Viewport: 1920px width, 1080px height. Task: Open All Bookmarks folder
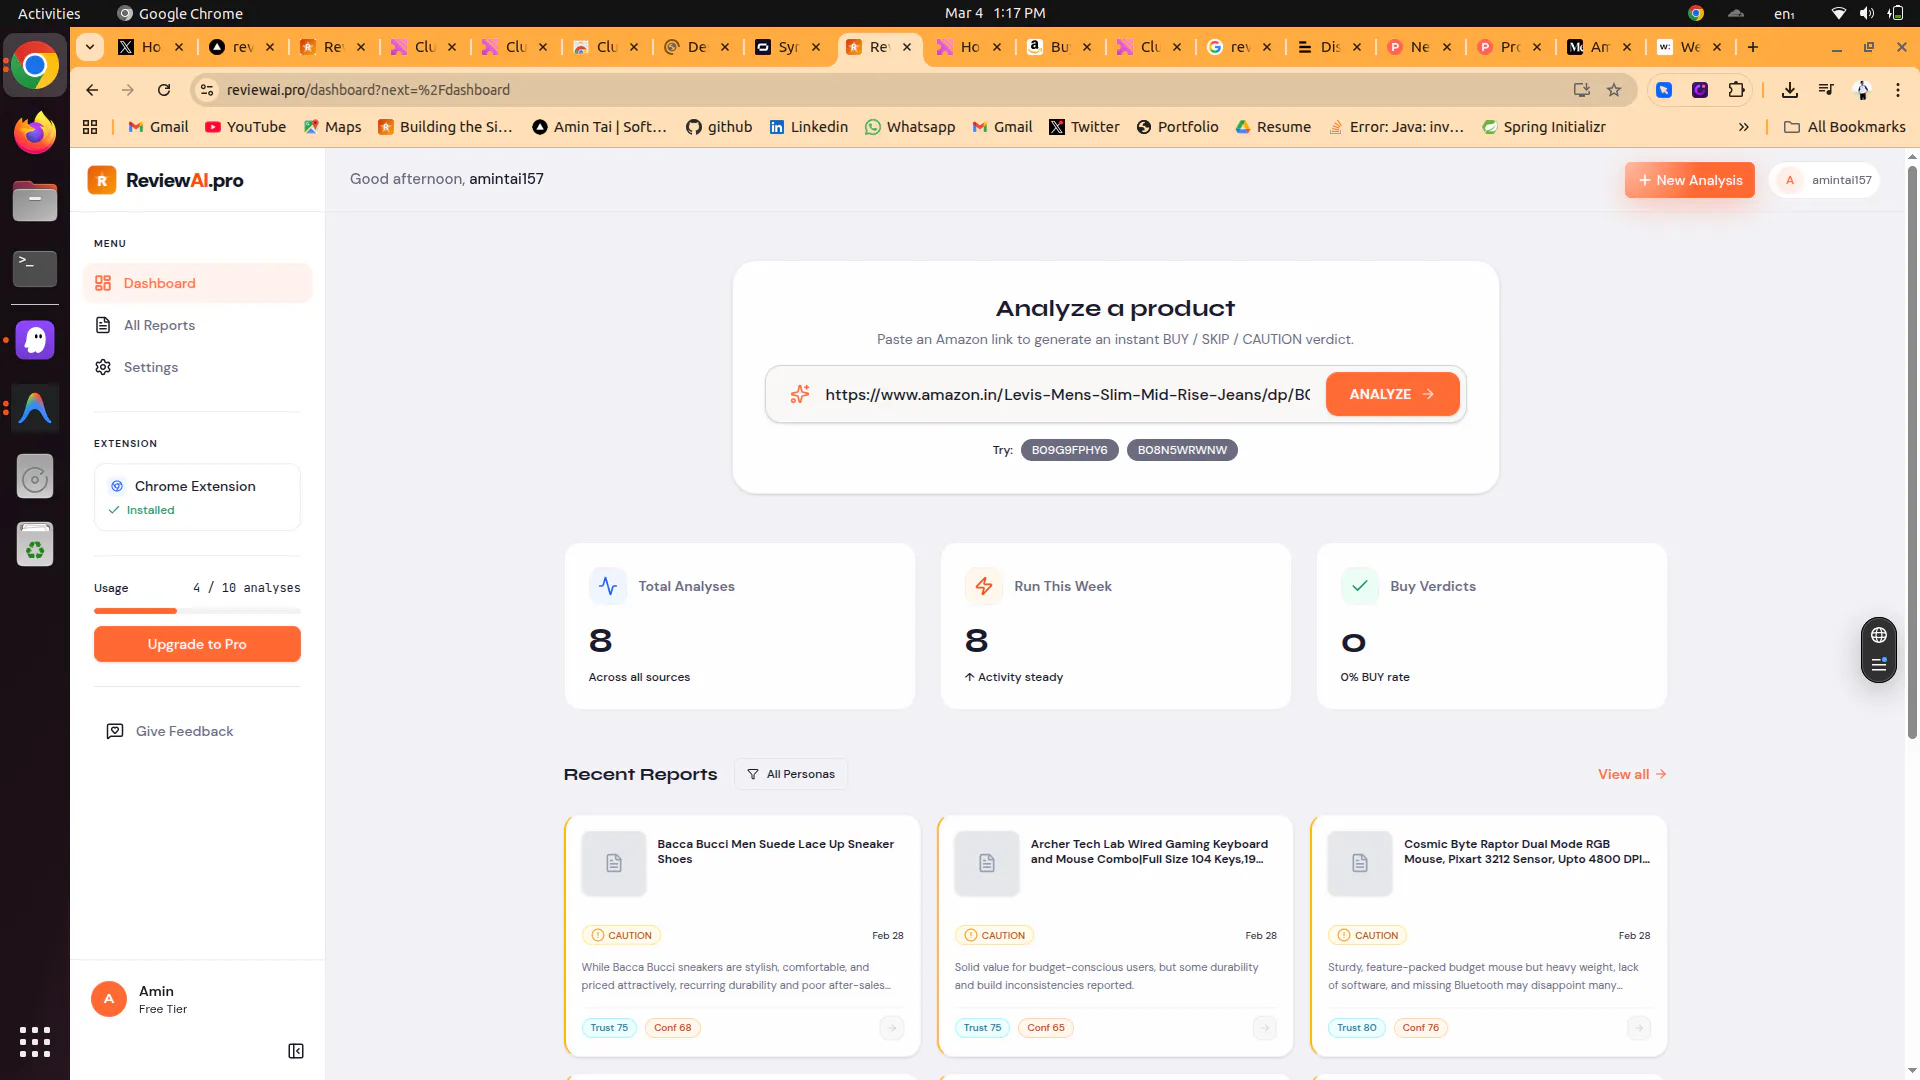1844,127
